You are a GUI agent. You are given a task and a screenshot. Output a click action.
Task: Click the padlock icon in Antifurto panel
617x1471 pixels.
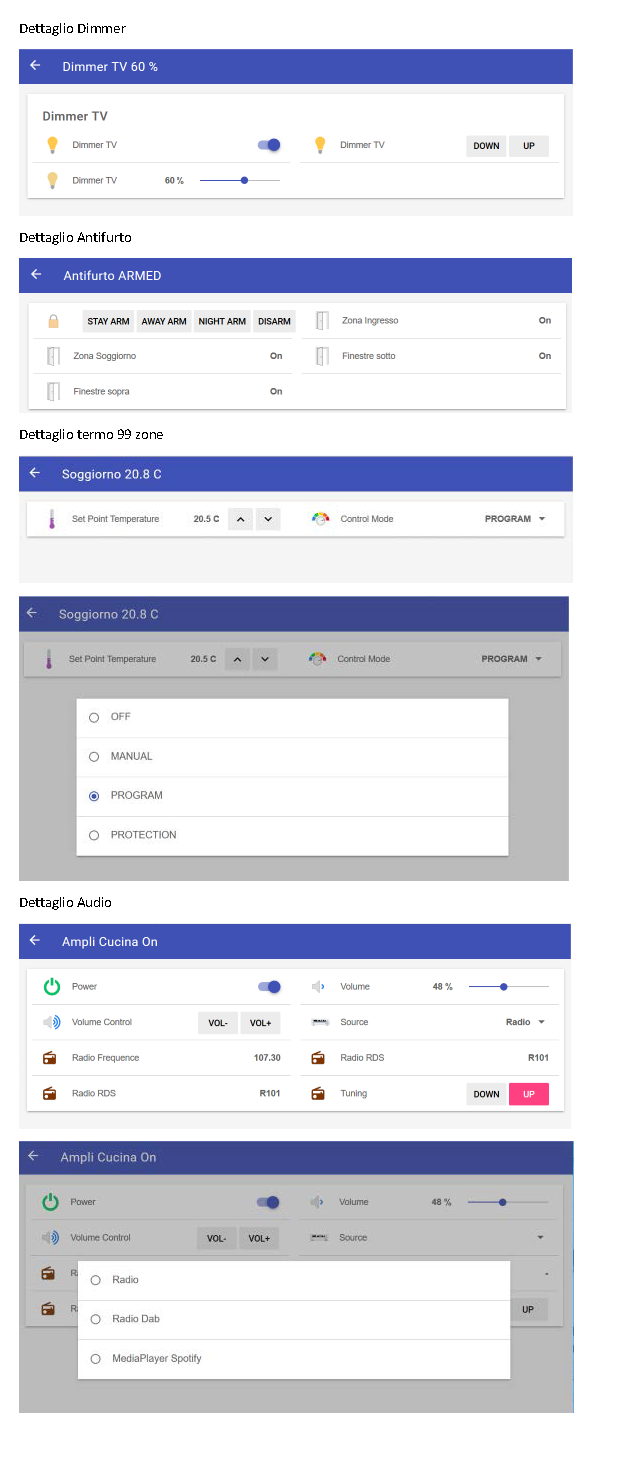click(53, 321)
